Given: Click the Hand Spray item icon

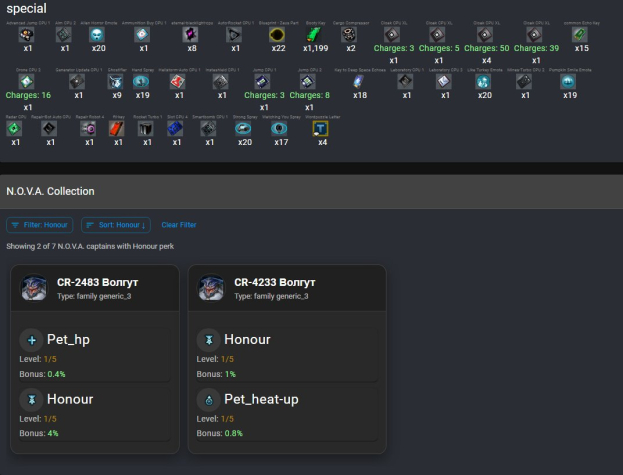Looking at the screenshot, I should [x=142, y=82].
